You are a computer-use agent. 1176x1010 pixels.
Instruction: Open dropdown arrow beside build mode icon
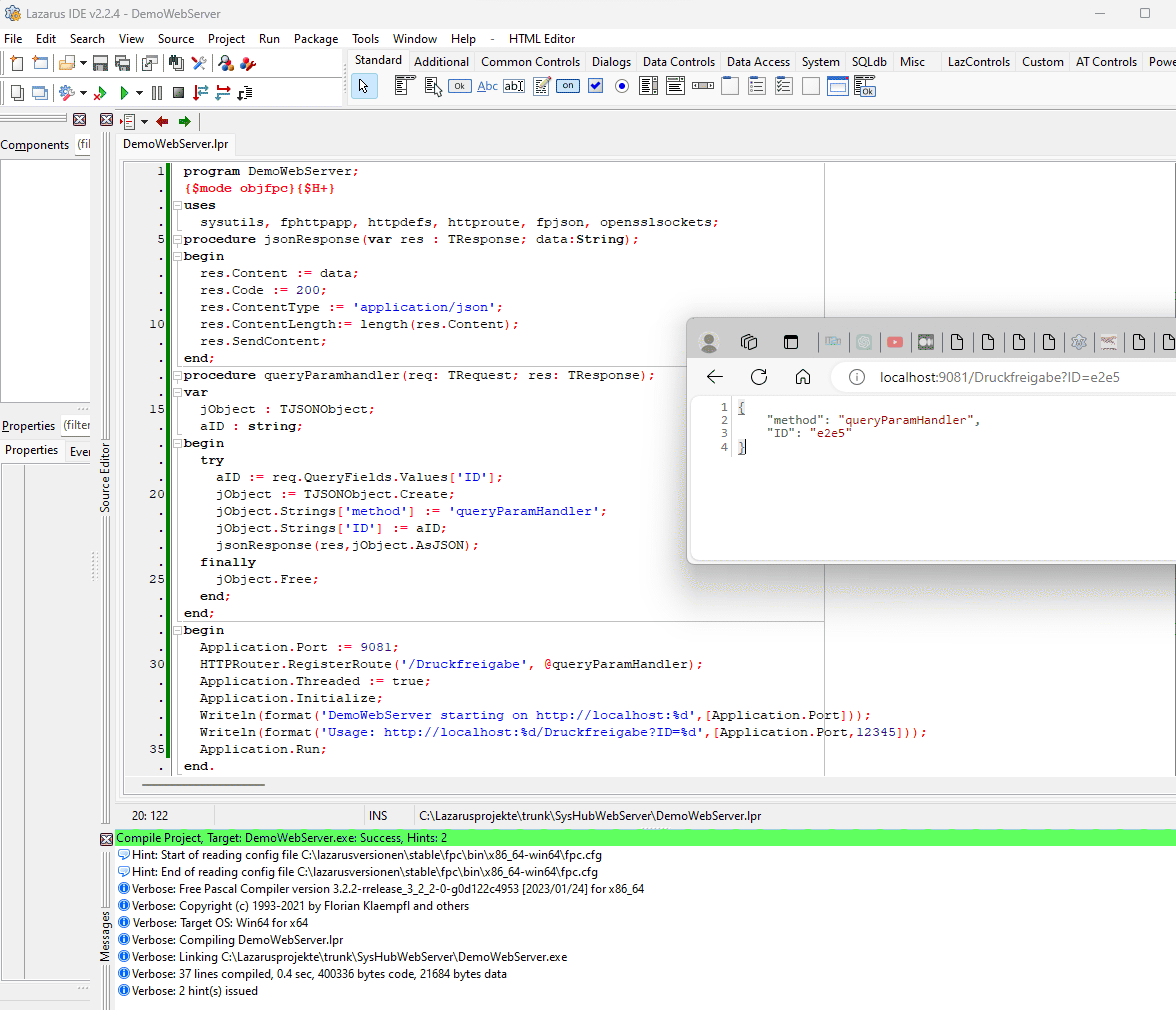tap(83, 93)
